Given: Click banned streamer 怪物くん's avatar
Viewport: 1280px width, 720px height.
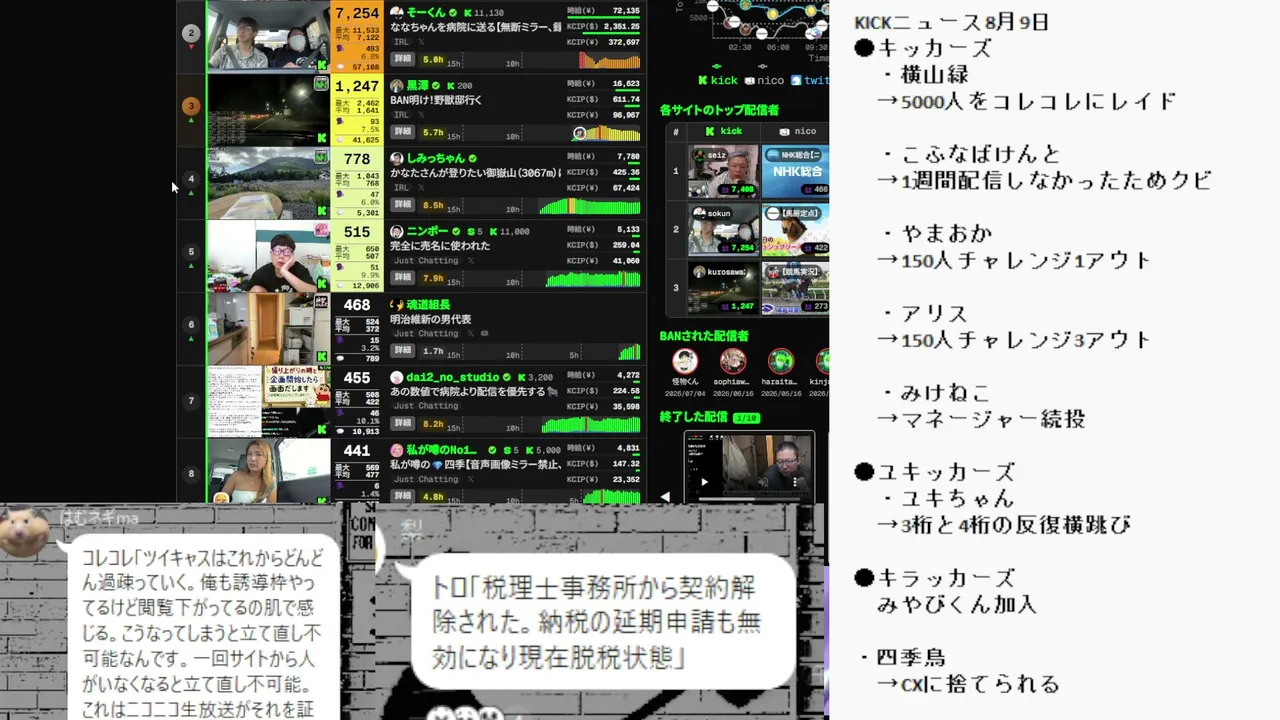Looking at the screenshot, I should click(685, 361).
